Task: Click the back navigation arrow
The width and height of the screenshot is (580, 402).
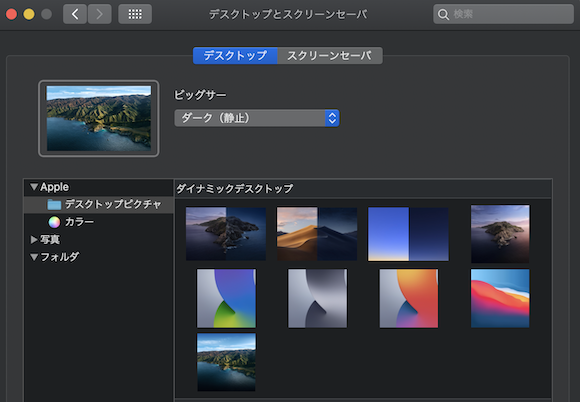Action: 75,14
